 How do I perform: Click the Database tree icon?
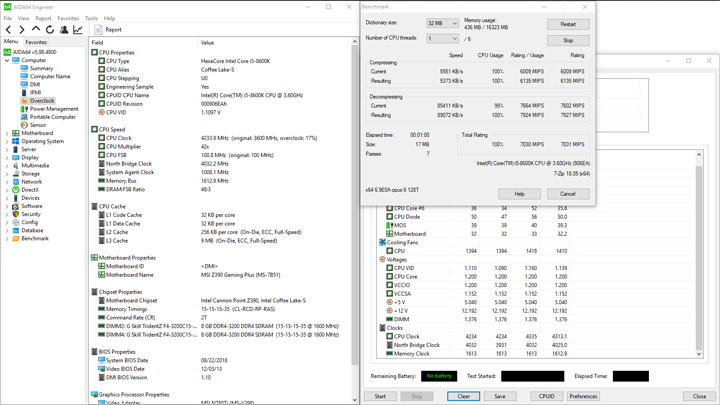[16, 230]
